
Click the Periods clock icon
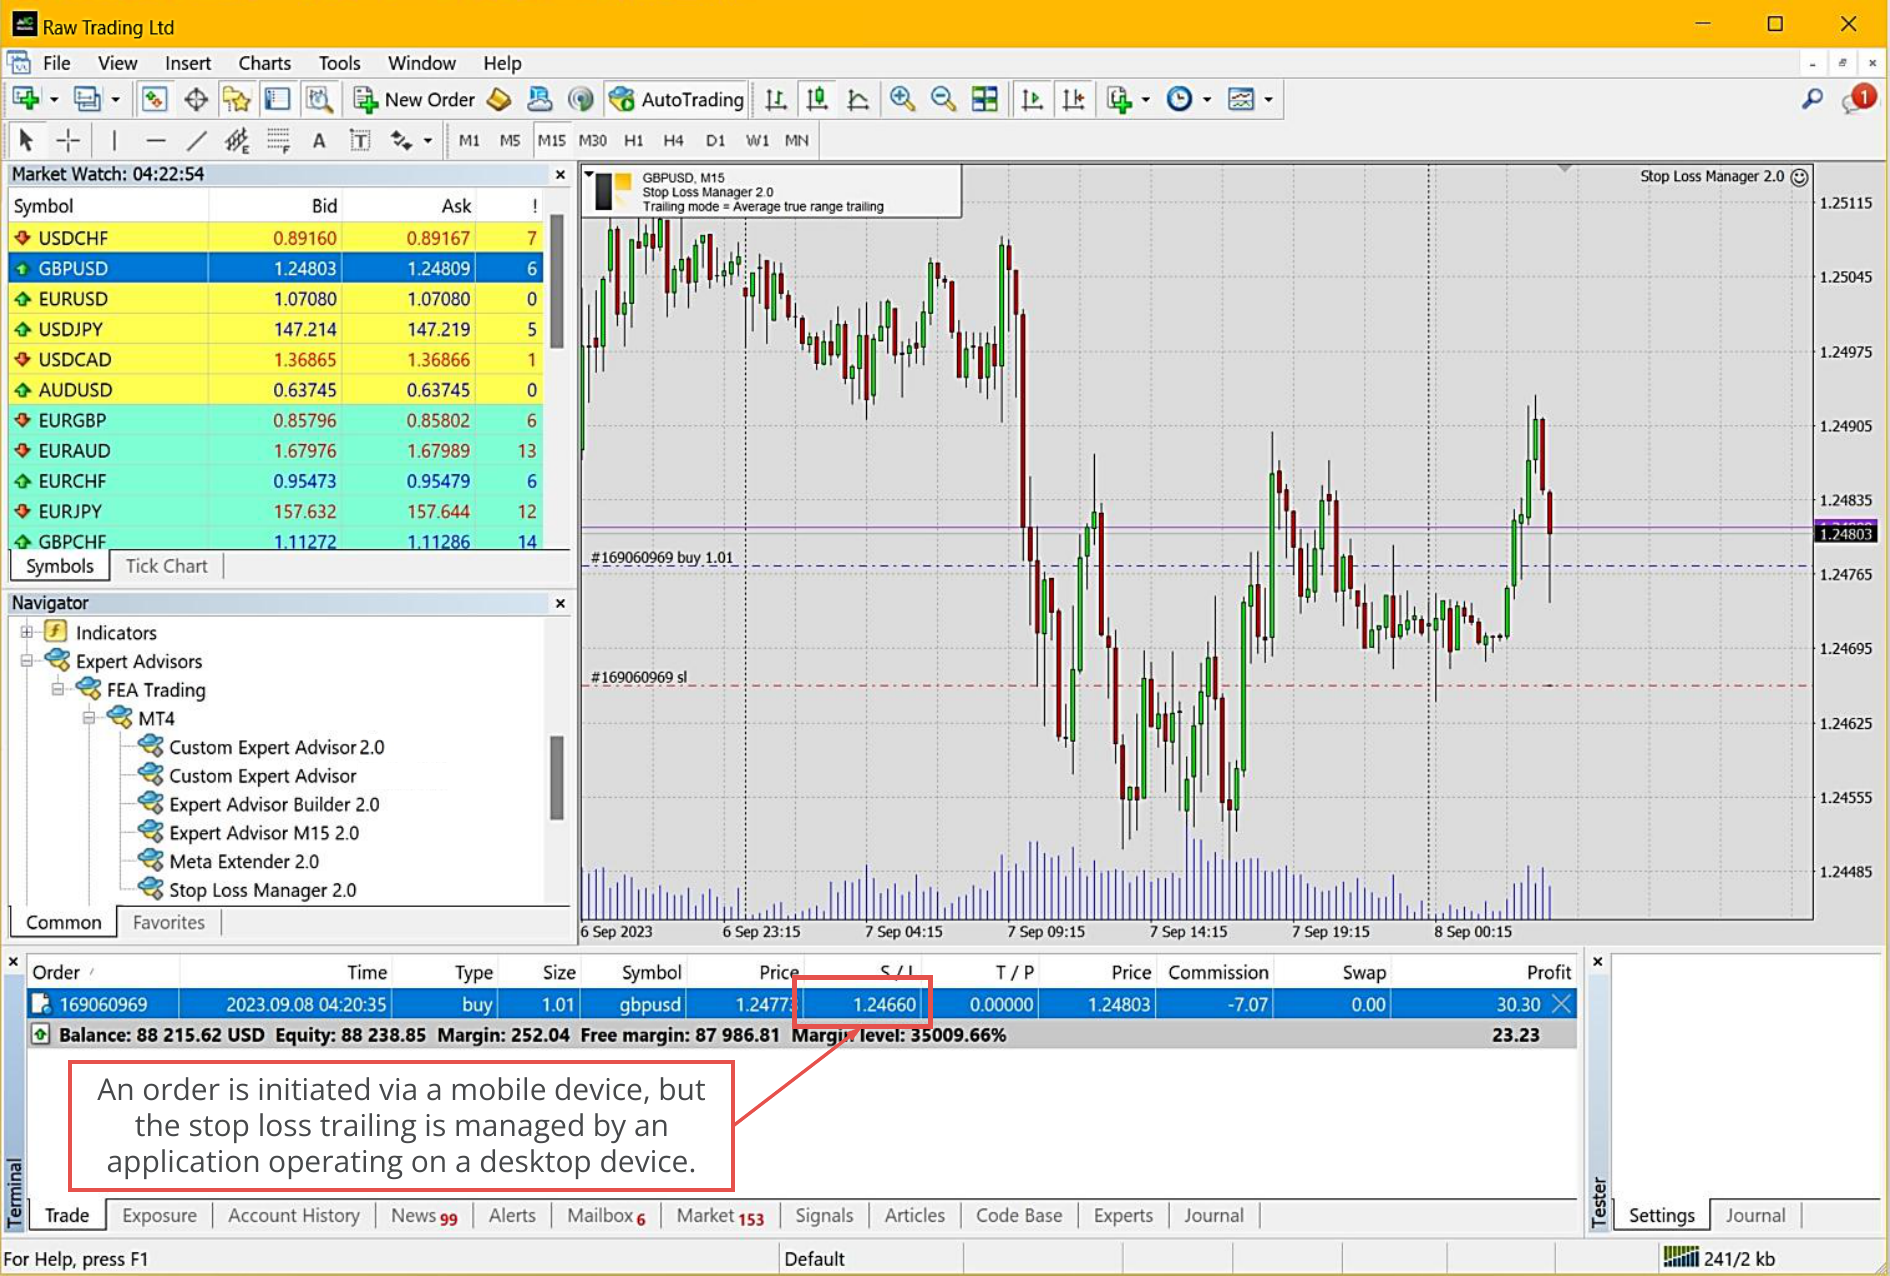[1180, 99]
